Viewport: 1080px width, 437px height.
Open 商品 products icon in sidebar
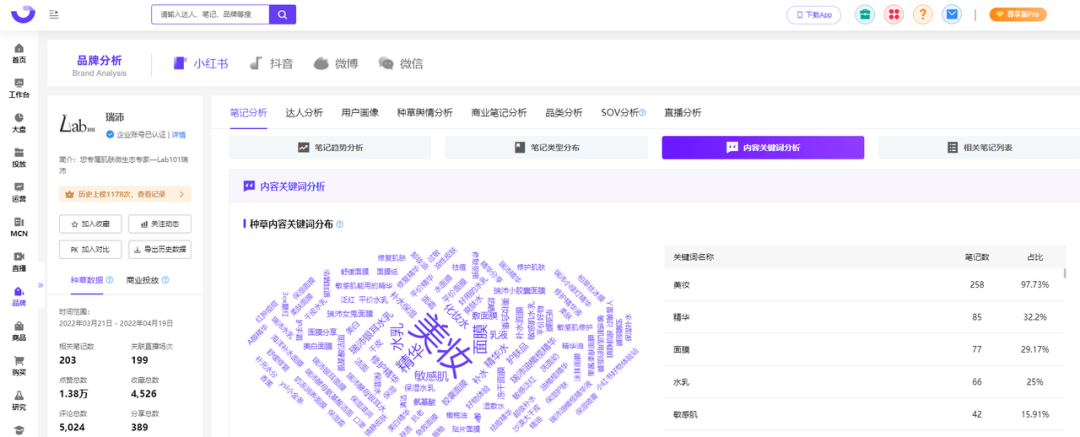click(19, 332)
